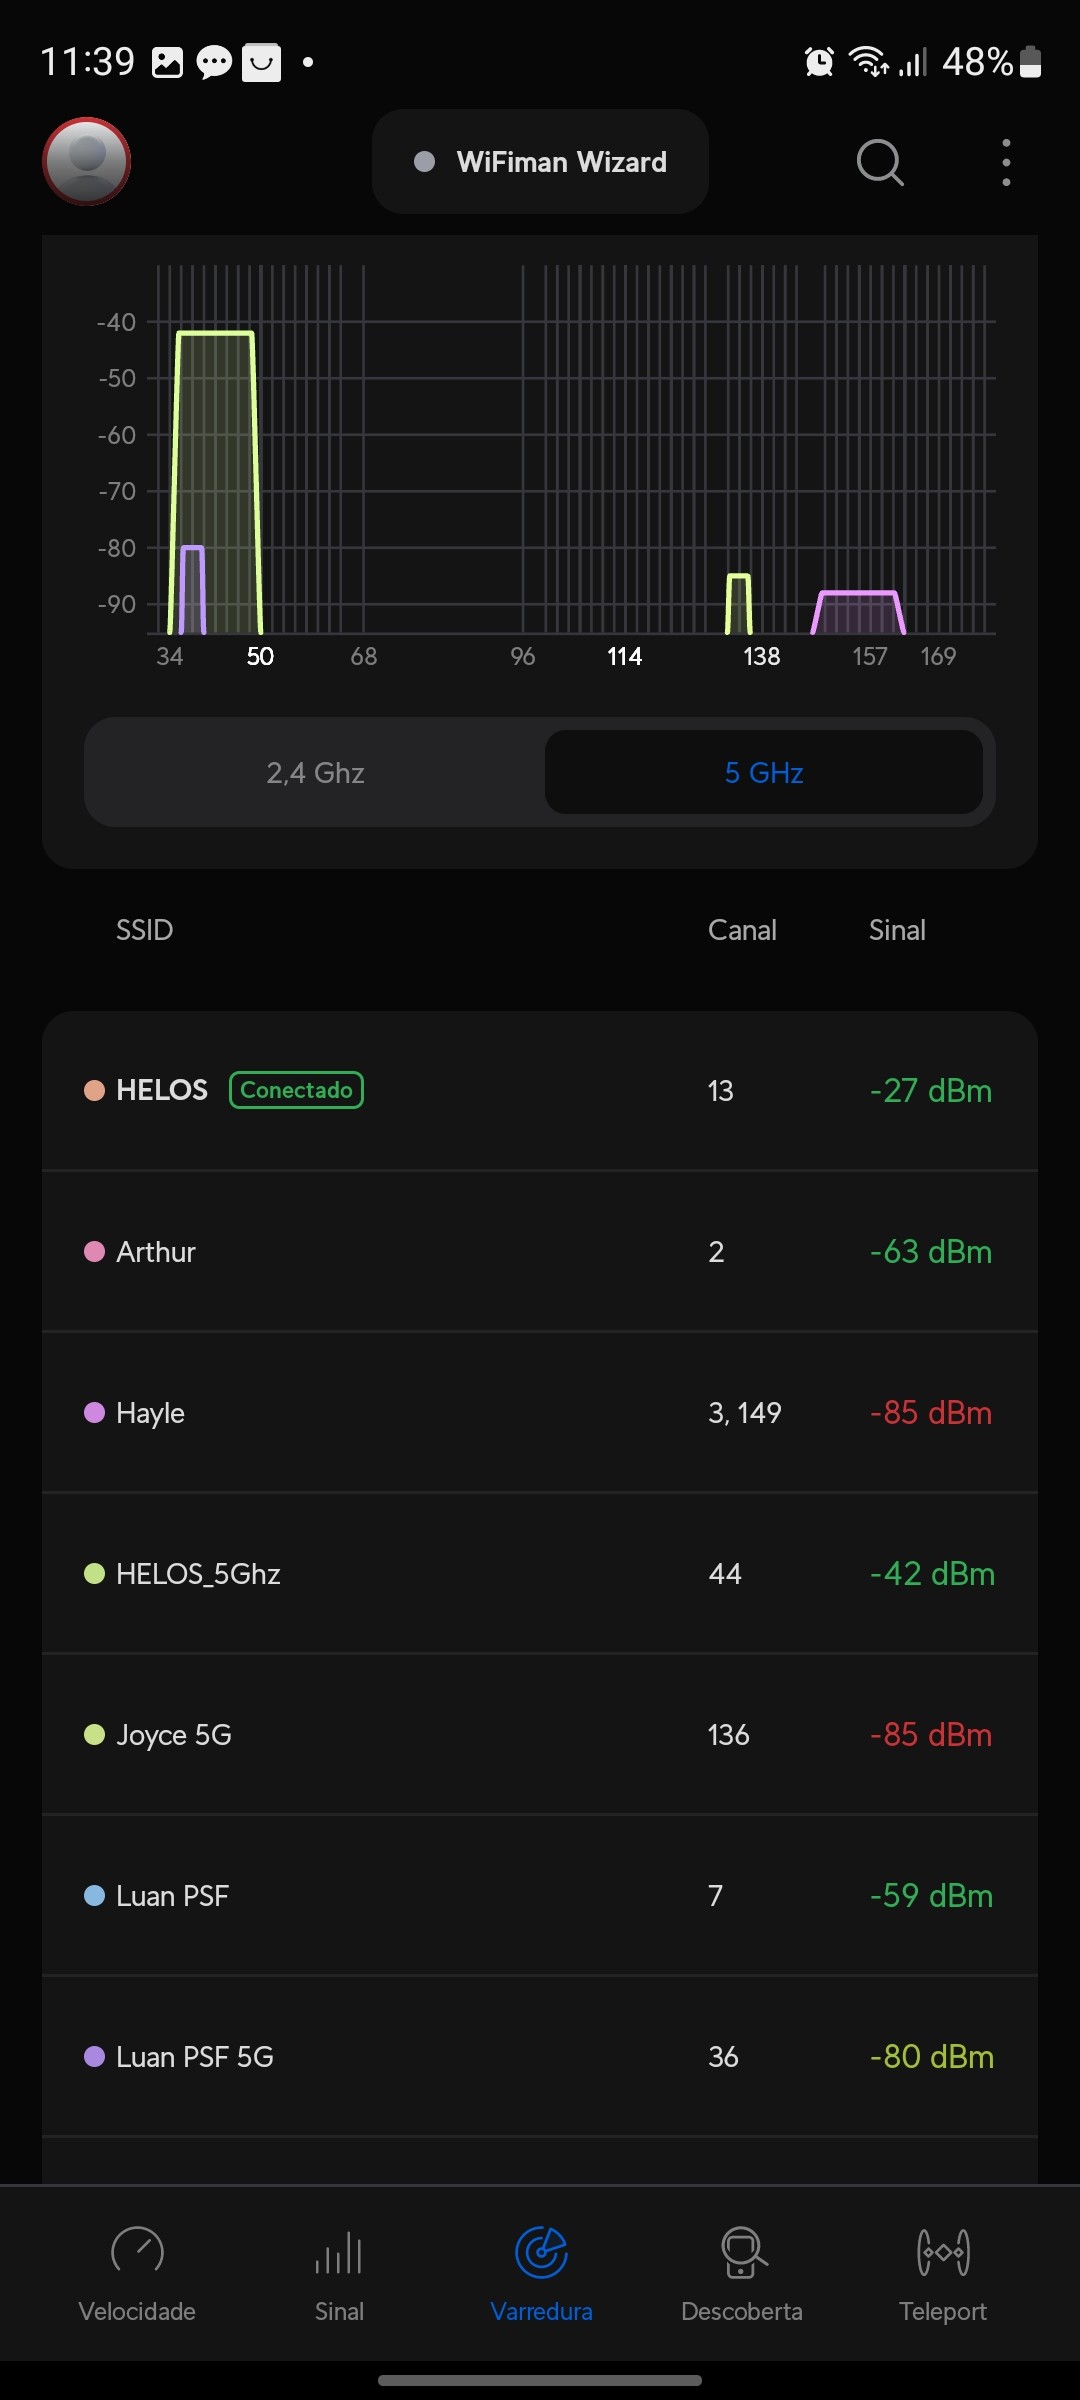
Task: Switch to the 2,4 Ghz band
Action: 315,773
